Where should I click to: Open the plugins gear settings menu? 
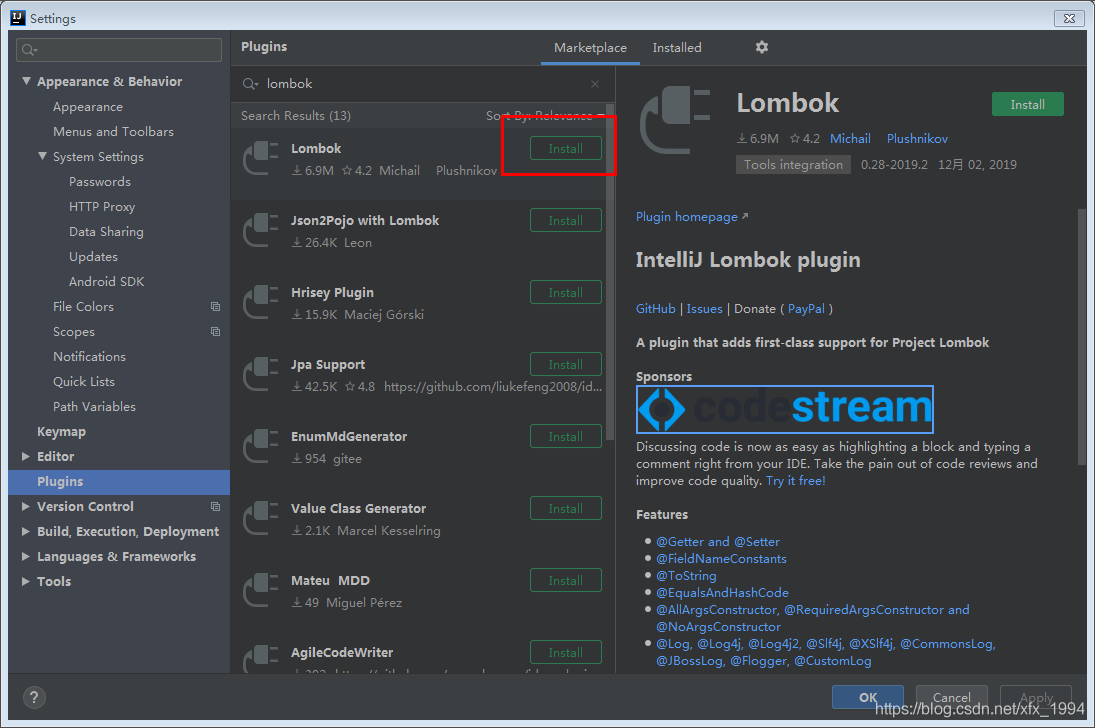762,47
